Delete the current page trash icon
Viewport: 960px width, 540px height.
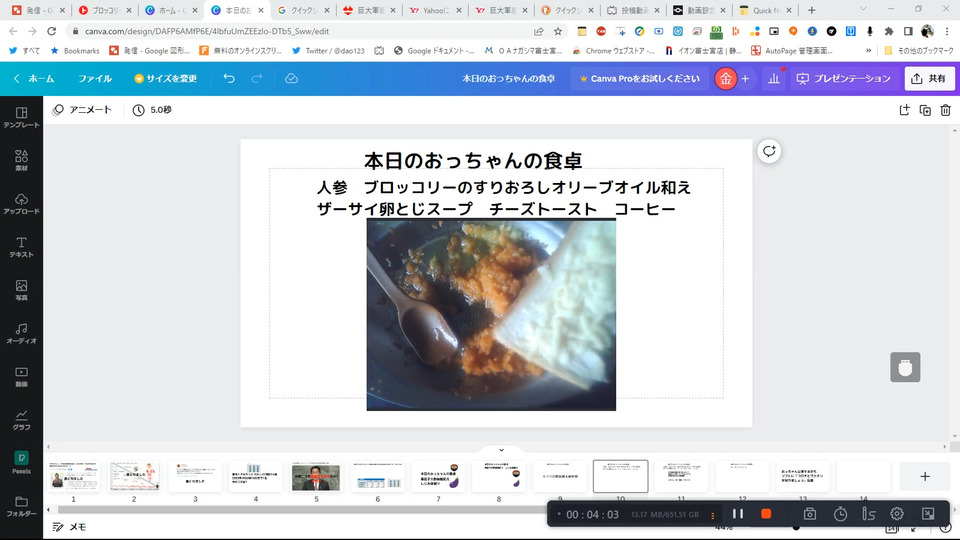pos(945,110)
